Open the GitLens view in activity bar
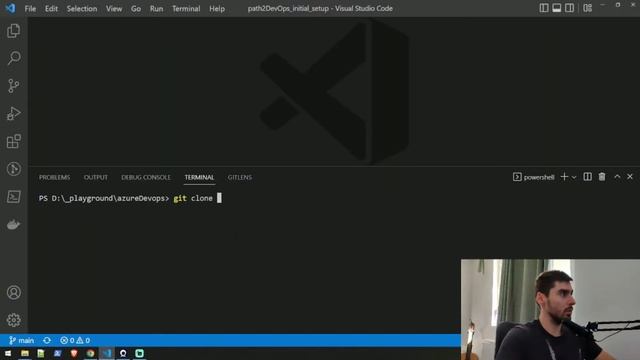640x360 pixels. pyautogui.click(x=13, y=169)
